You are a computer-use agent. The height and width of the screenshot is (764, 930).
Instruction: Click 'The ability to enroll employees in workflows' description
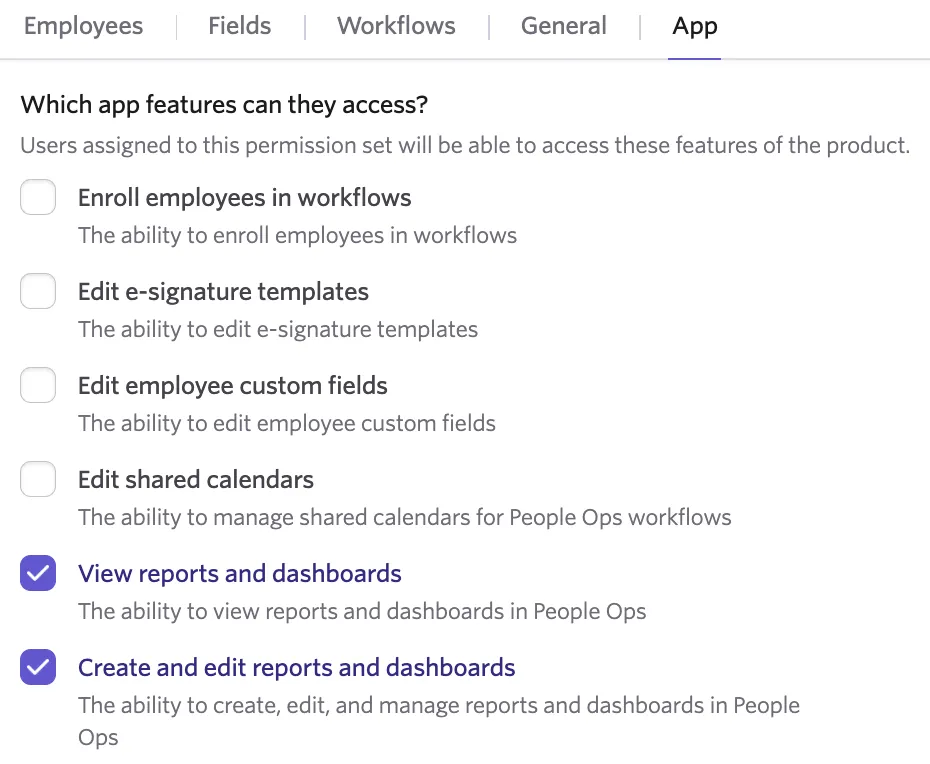pyautogui.click(x=297, y=235)
